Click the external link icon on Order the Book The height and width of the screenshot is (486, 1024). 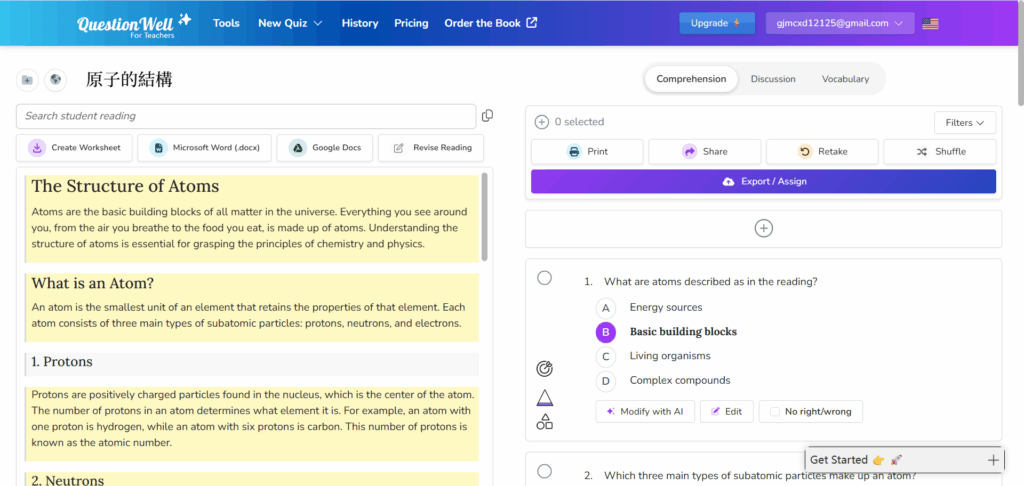(532, 23)
